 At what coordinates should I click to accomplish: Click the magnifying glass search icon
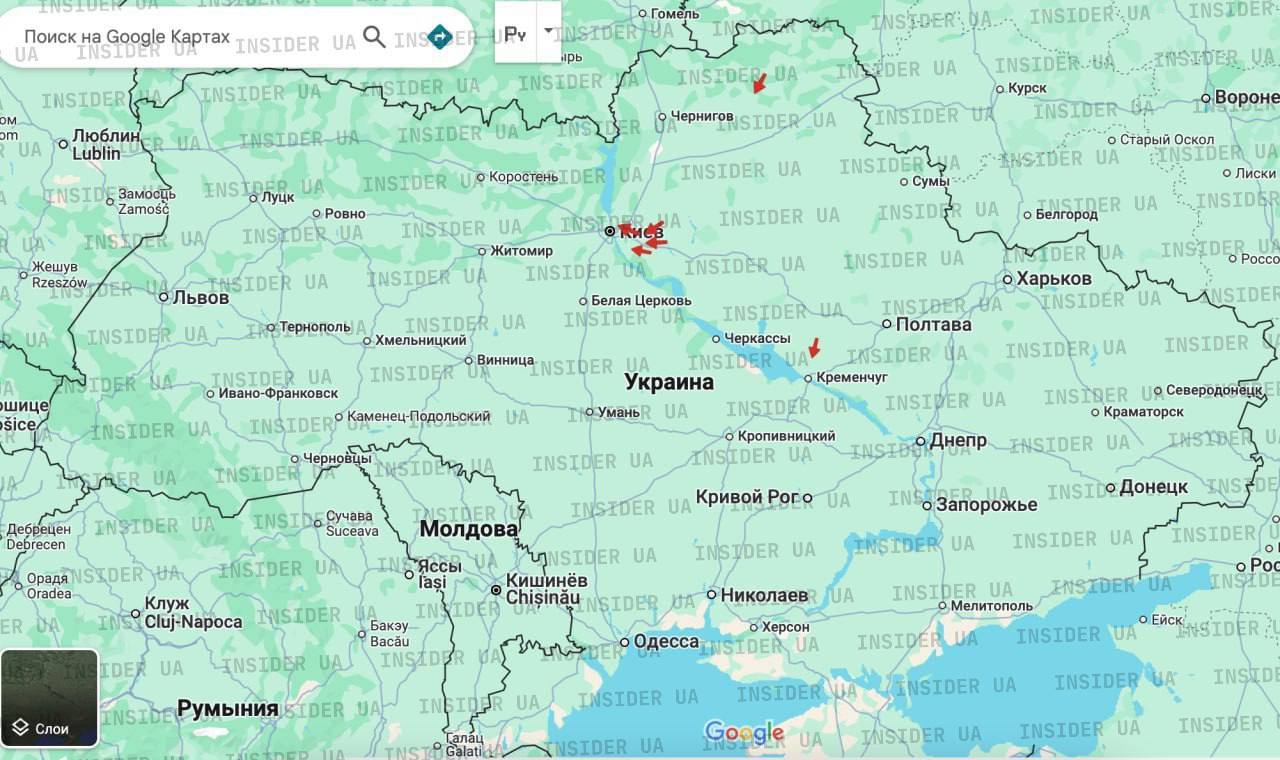pyautogui.click(x=374, y=37)
